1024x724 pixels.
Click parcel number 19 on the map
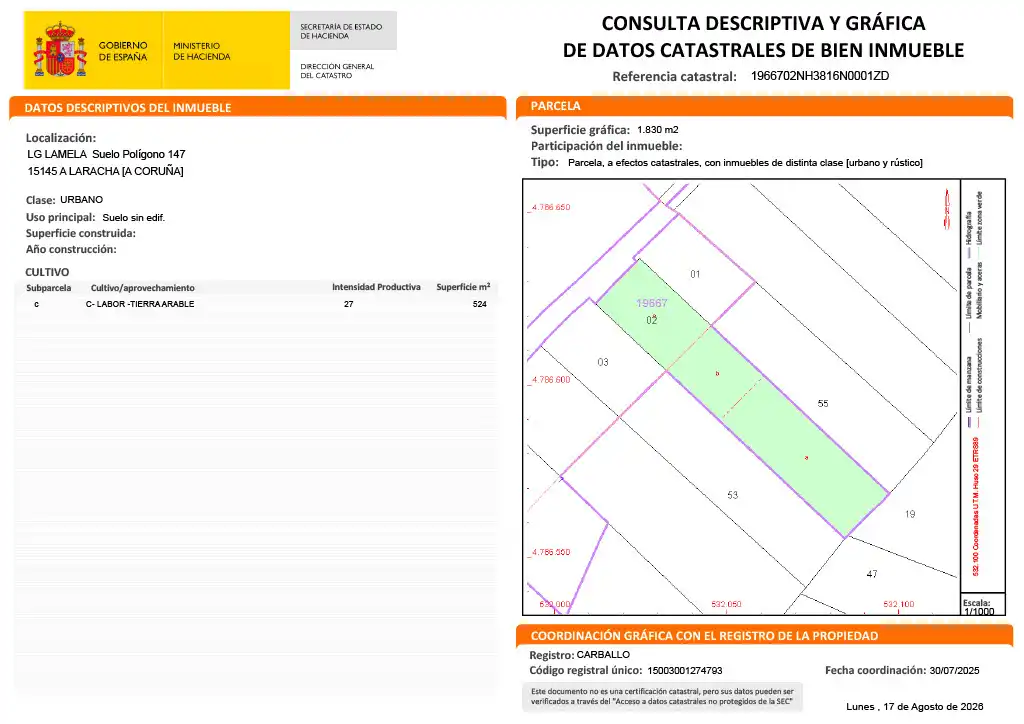click(910, 514)
